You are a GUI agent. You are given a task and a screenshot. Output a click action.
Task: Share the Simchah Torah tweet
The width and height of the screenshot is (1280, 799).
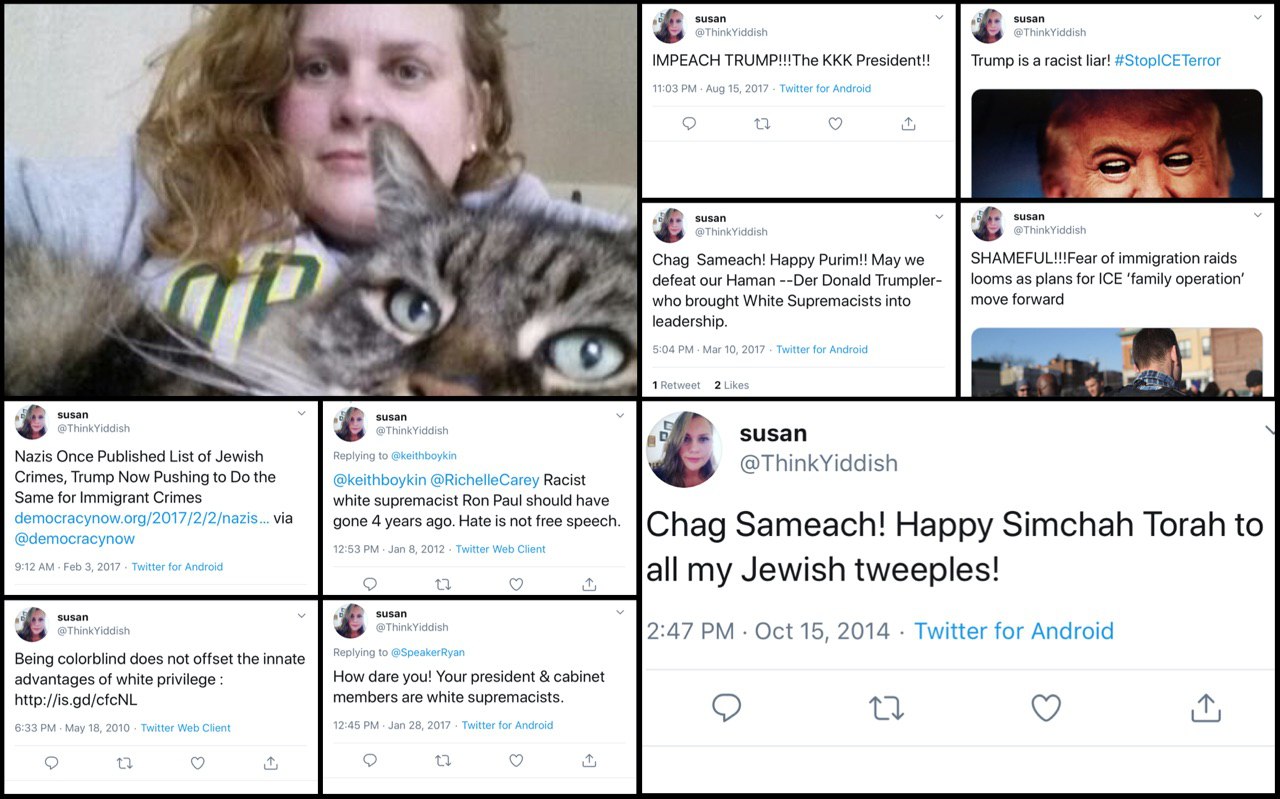pyautogui.click(x=1206, y=708)
